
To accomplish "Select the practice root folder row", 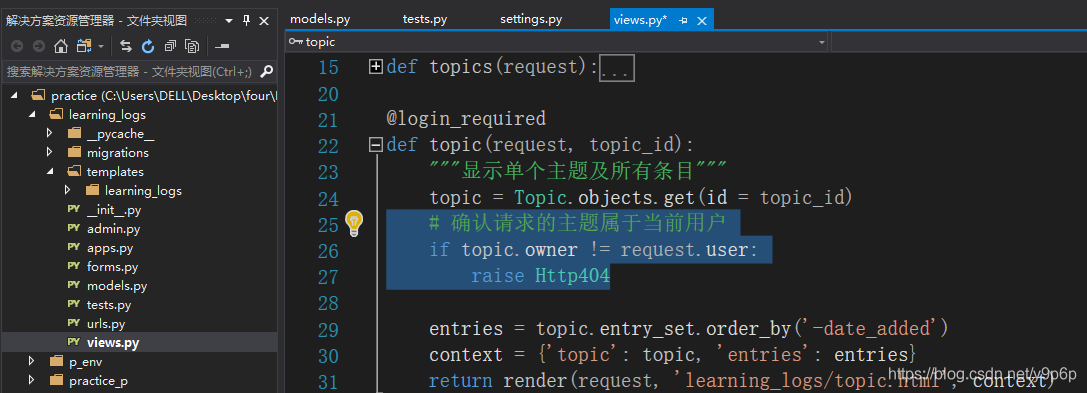I will click(139, 96).
